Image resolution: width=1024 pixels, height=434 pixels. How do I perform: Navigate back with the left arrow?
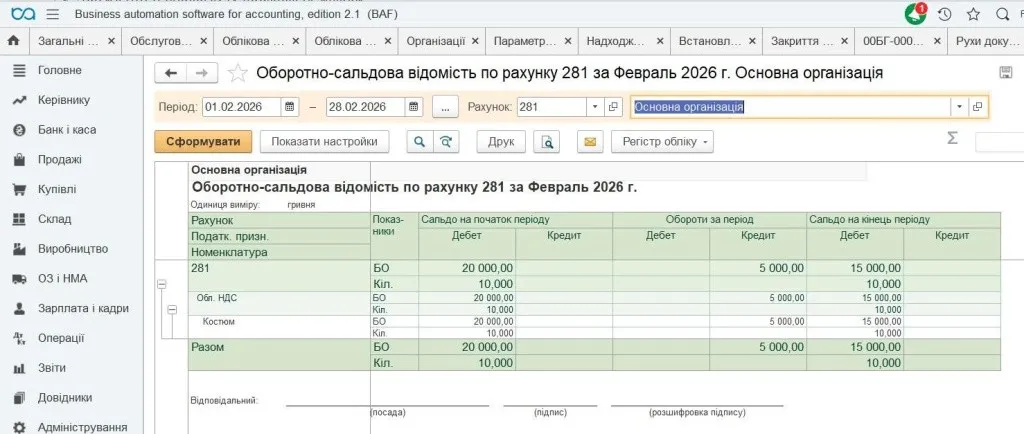click(x=170, y=73)
